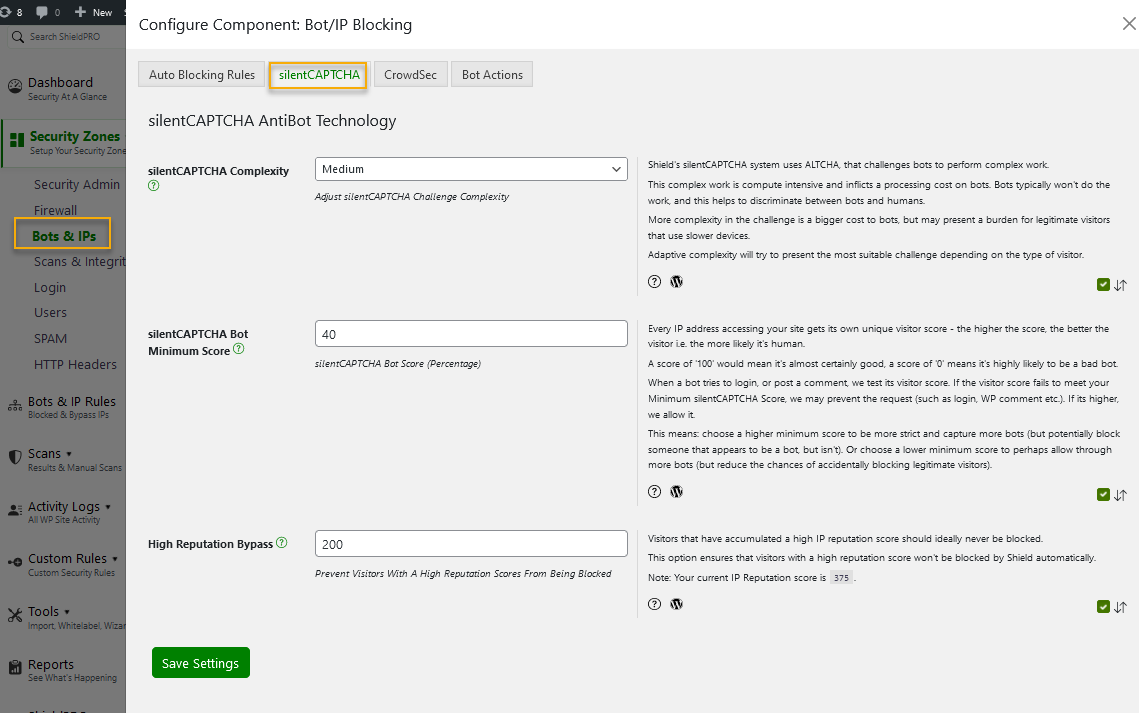Click the Reports clipboard icon in sidebar

(15, 668)
